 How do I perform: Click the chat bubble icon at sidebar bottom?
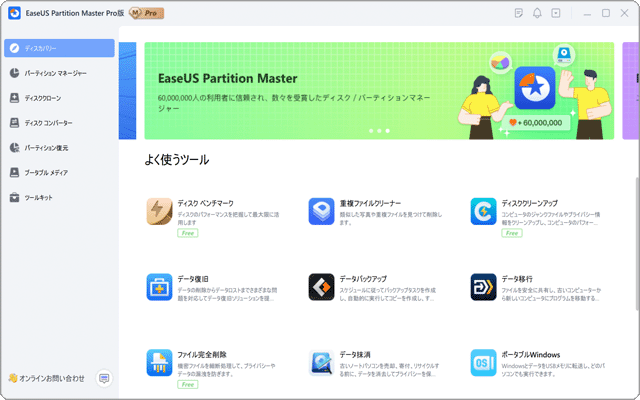104,378
